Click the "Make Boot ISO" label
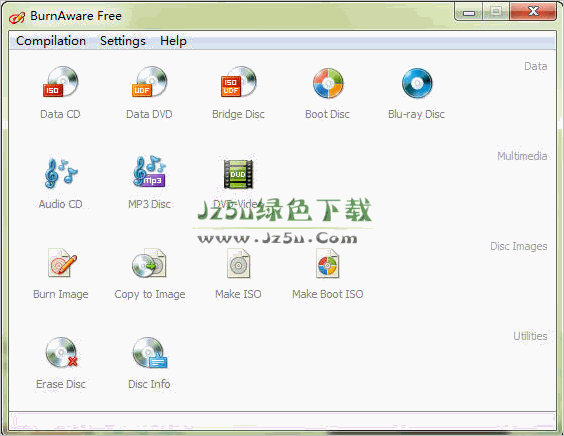This screenshot has width=564, height=436. (328, 294)
